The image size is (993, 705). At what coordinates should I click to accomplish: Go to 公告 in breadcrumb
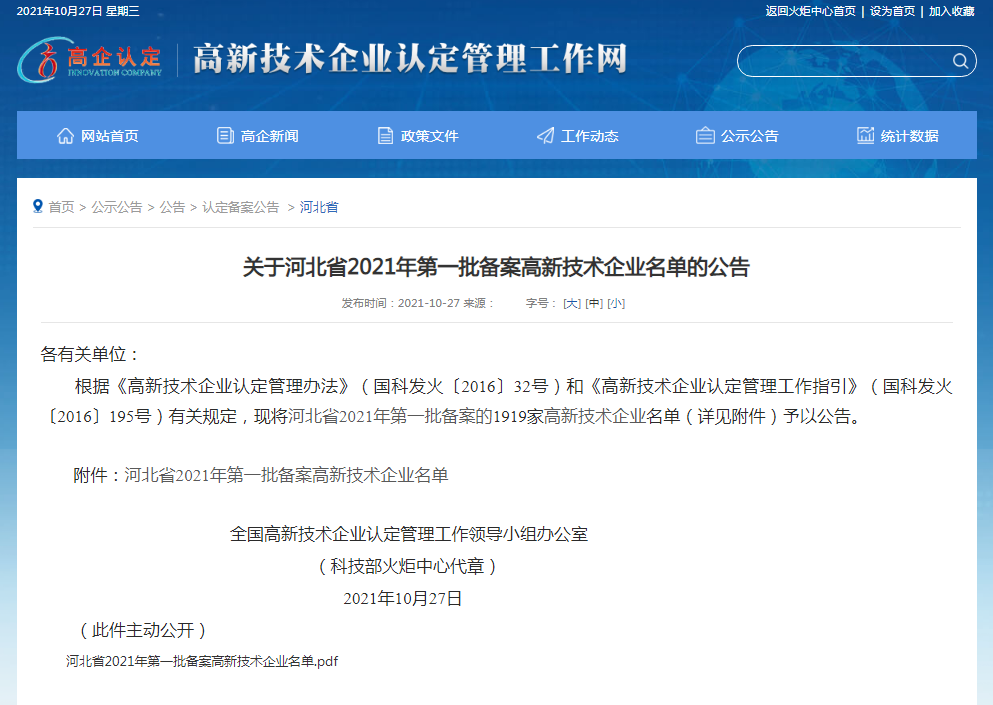click(x=172, y=207)
